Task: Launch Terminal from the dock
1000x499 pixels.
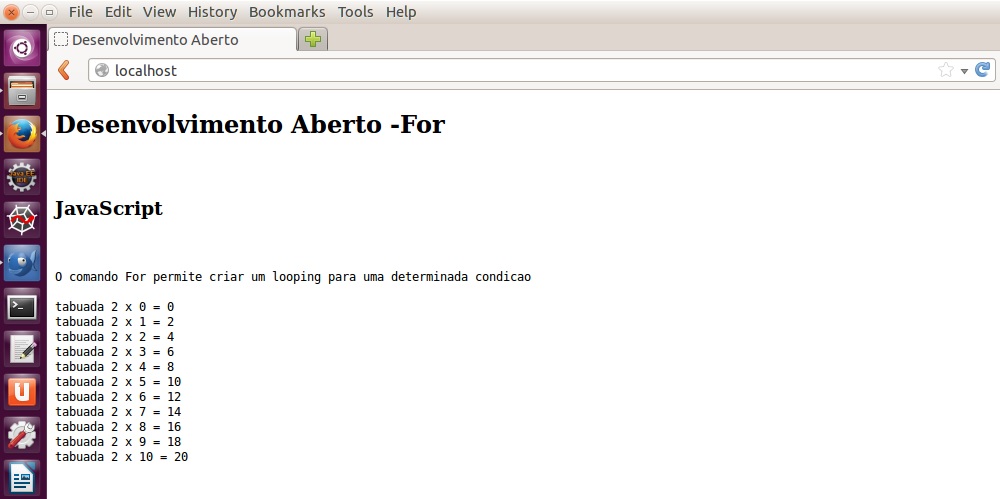Action: click(x=22, y=306)
